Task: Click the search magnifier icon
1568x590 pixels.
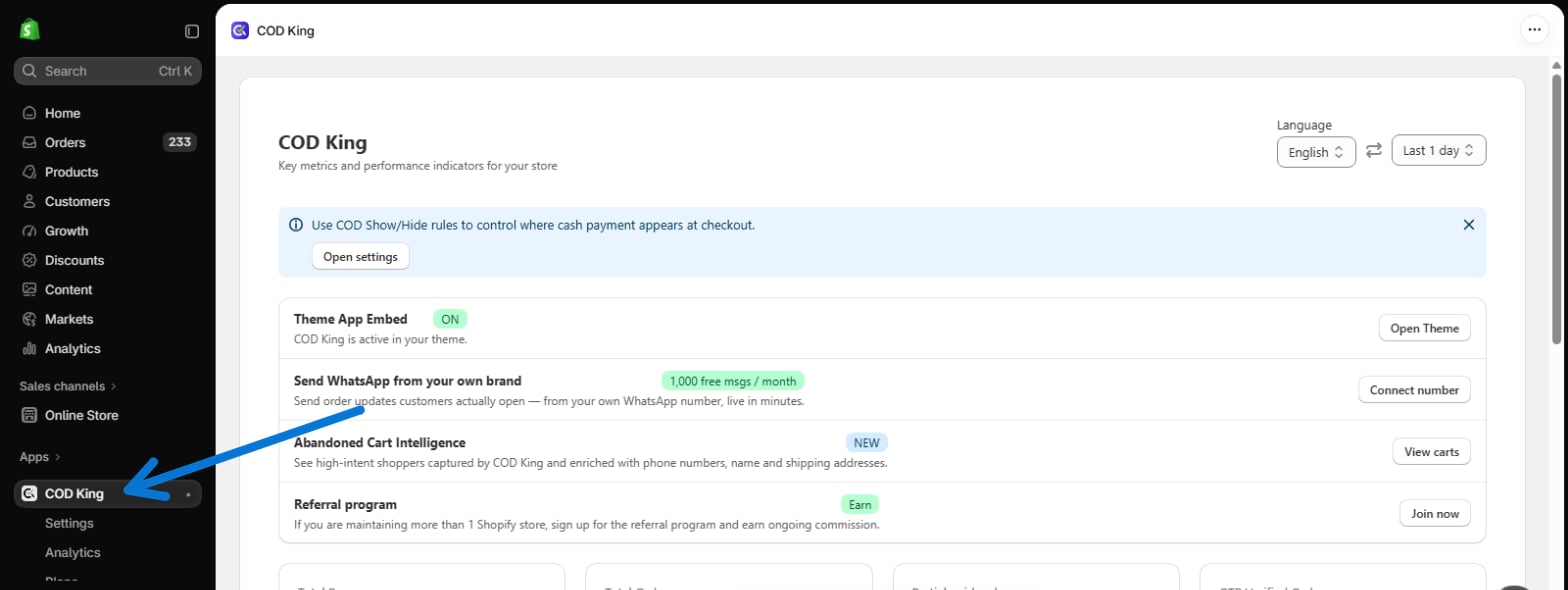Action: click(29, 71)
